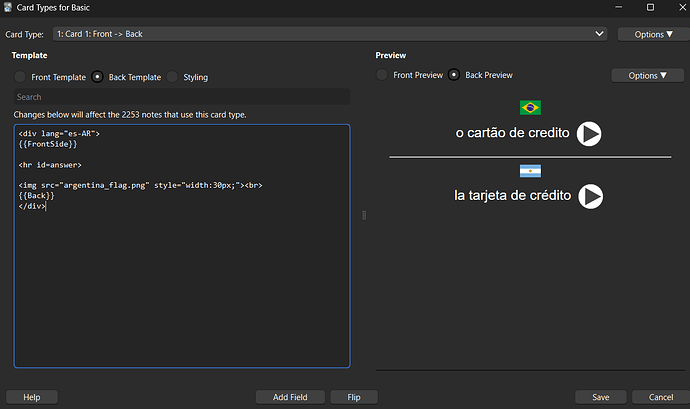690x409 pixels.
Task: Click the splitter handle between template and preview
Action: click(x=363, y=215)
